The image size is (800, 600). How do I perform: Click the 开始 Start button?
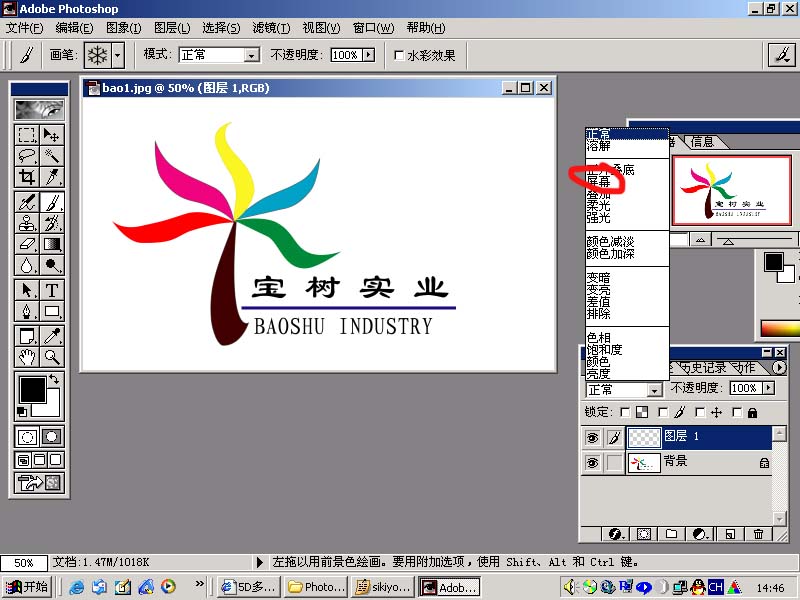[27, 587]
